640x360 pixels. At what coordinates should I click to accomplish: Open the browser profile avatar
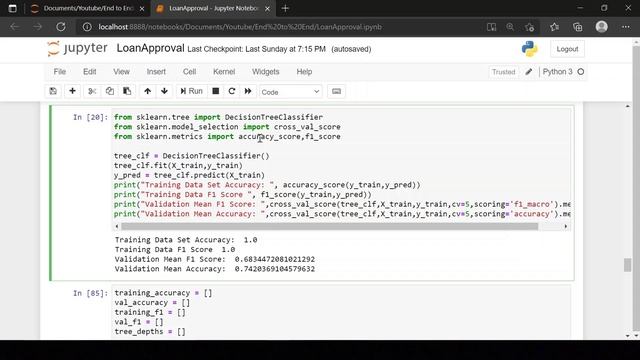602,27
